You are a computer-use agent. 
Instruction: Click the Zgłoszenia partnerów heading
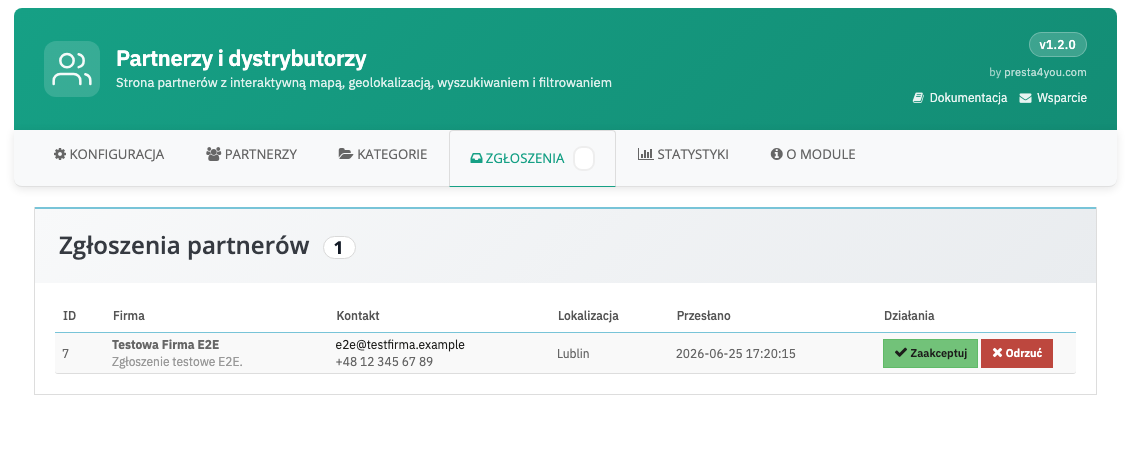click(183, 246)
